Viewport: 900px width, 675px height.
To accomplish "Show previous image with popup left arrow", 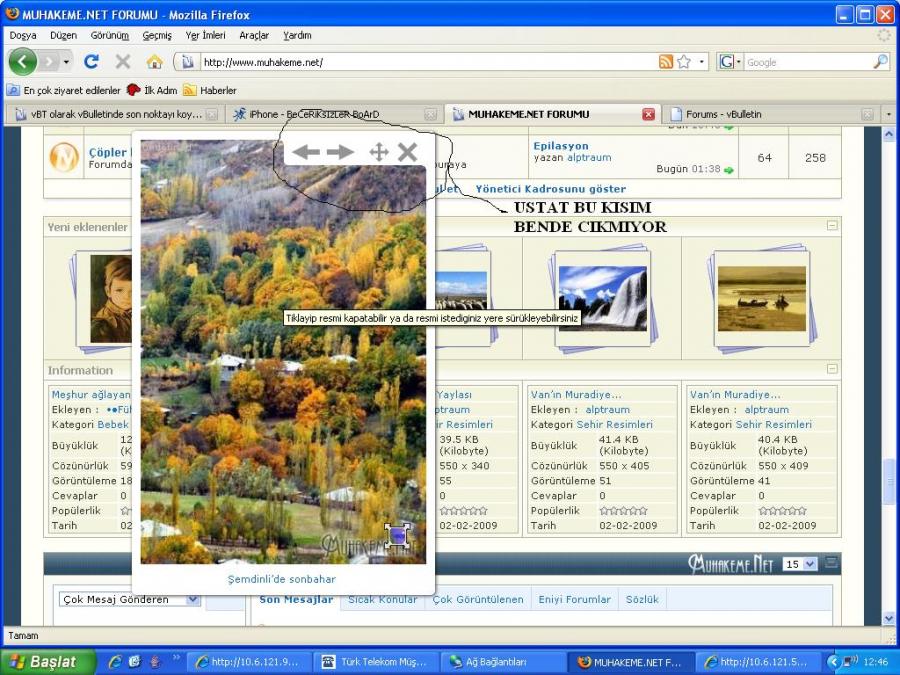I will point(306,152).
